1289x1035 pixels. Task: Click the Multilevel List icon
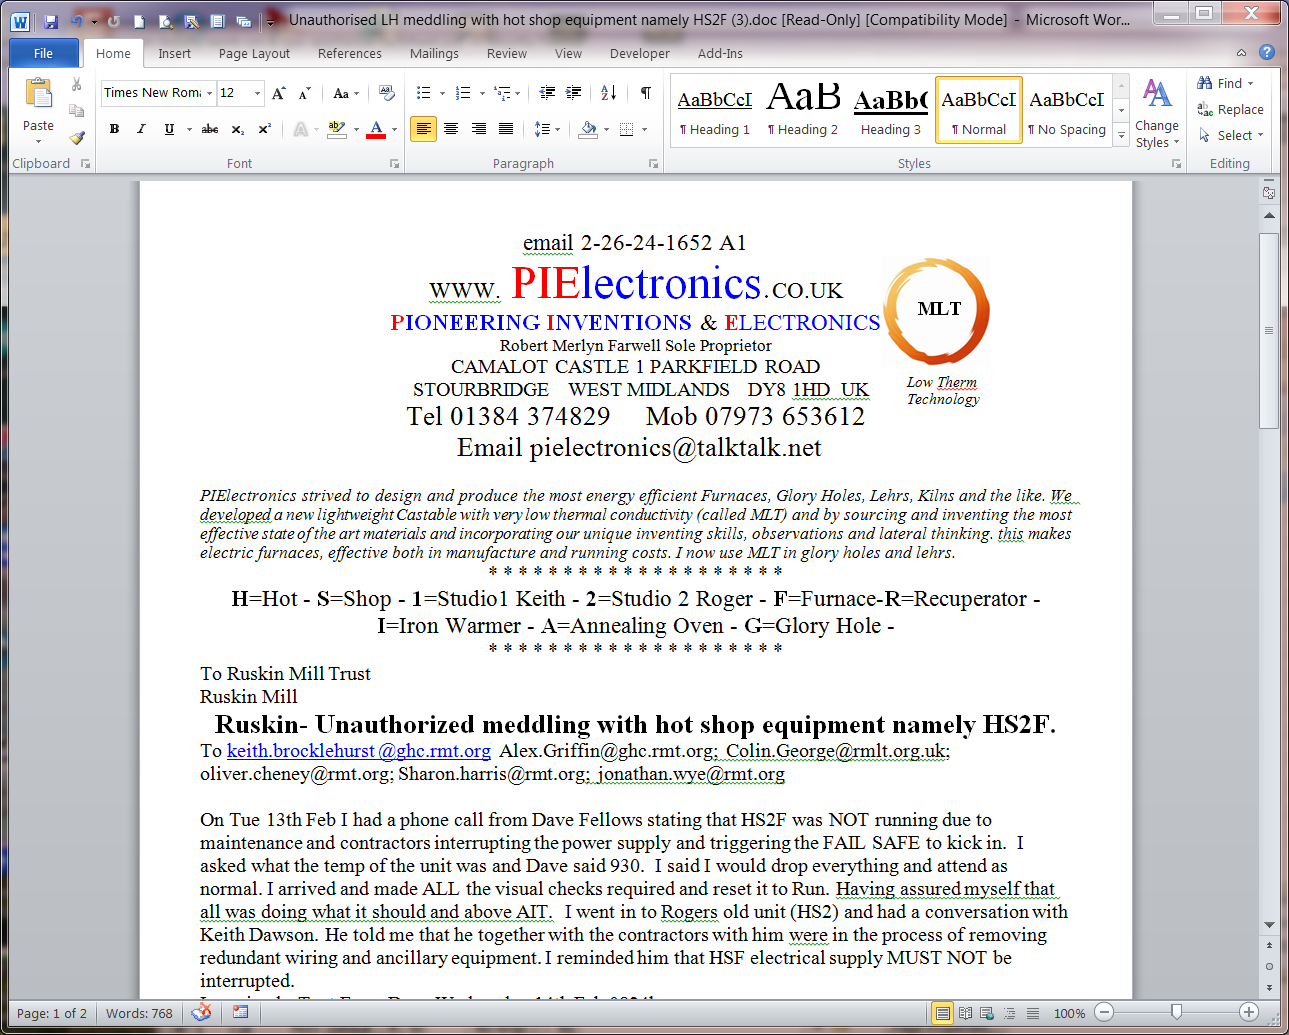502,93
